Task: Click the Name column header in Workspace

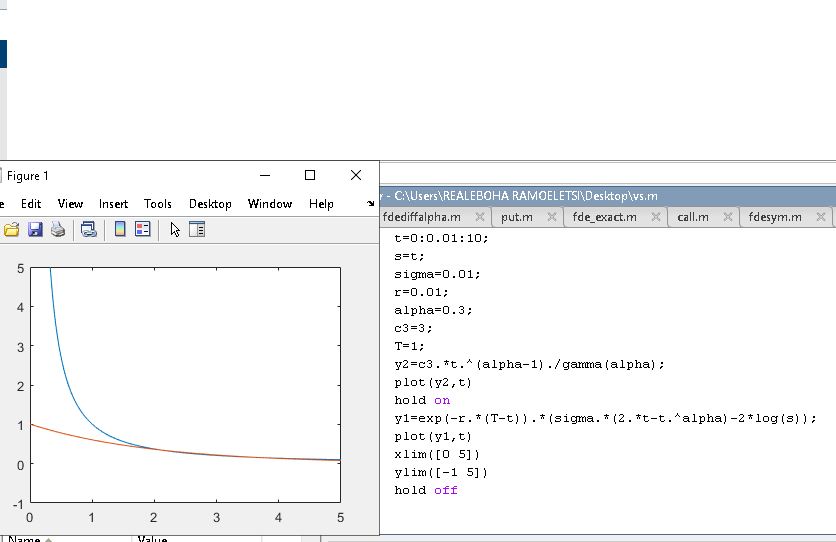Action: point(66,539)
